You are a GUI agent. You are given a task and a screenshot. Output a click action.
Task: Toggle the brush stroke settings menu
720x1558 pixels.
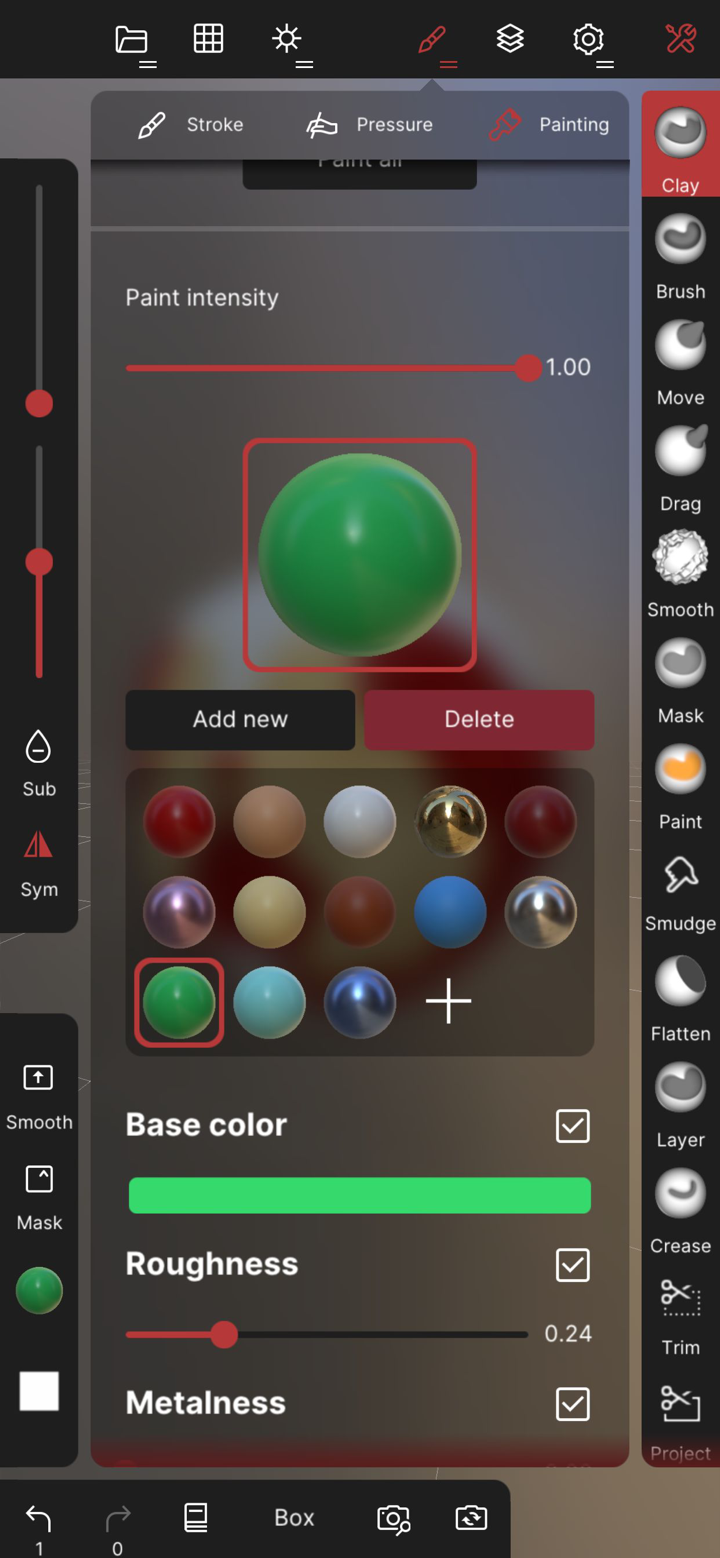coord(434,41)
